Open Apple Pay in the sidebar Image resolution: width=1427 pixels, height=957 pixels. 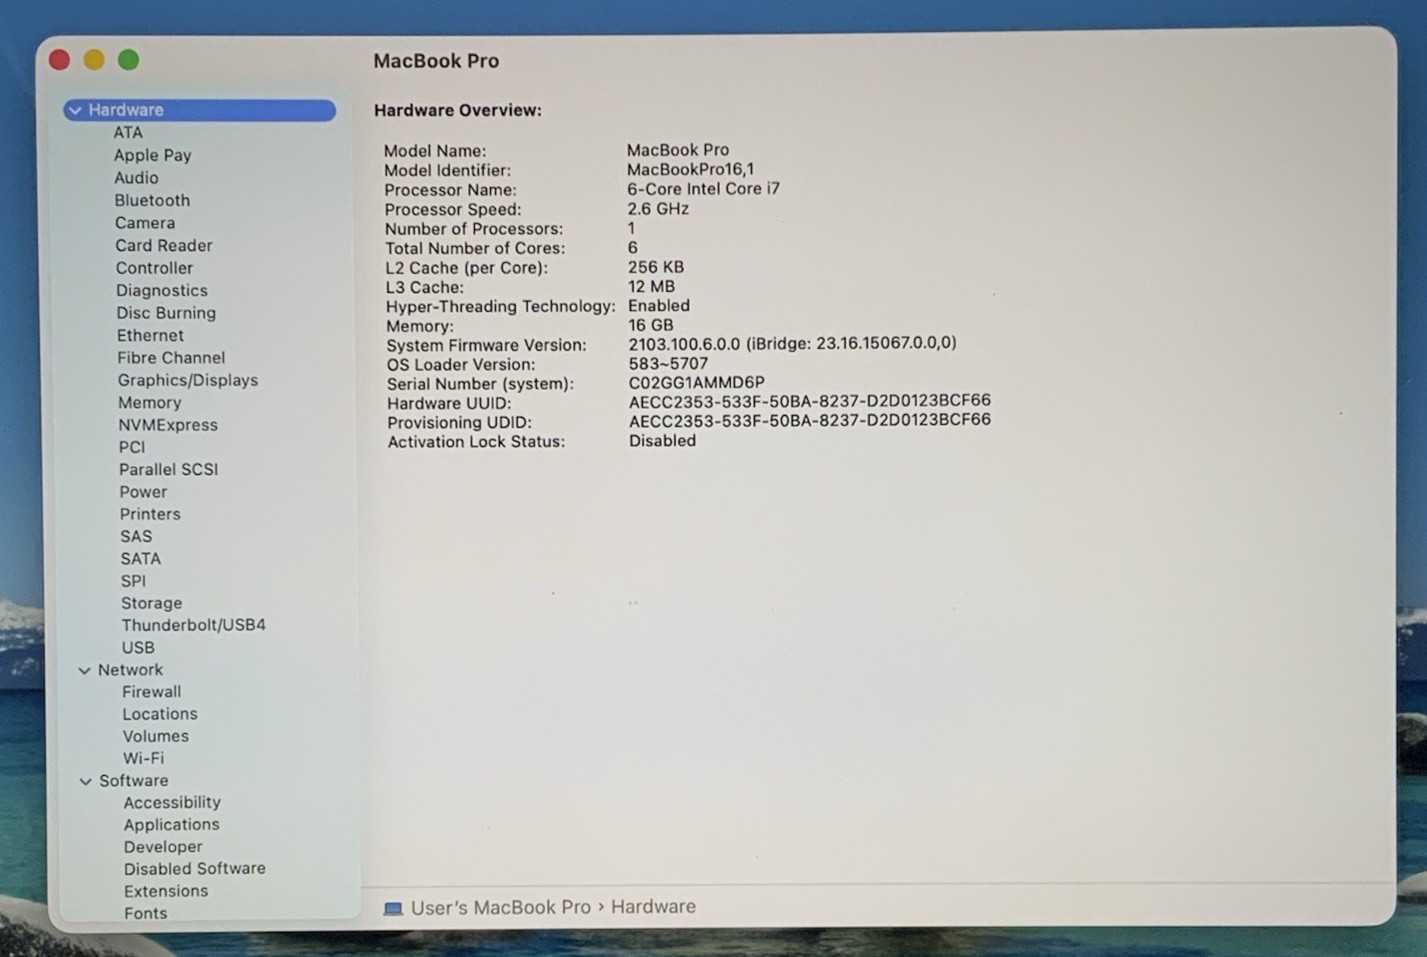pyautogui.click(x=152, y=155)
